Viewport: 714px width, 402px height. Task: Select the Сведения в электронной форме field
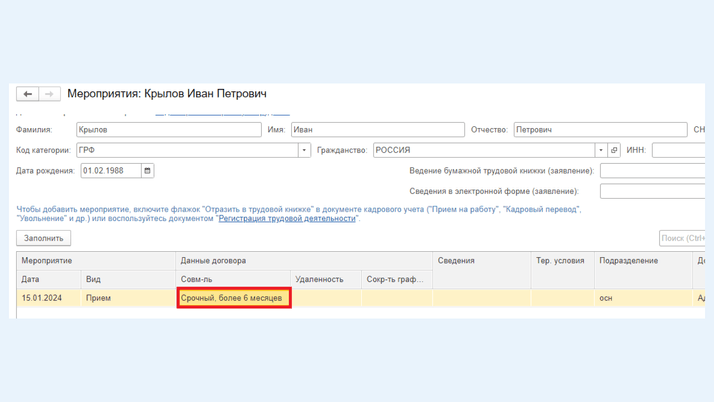click(x=654, y=191)
